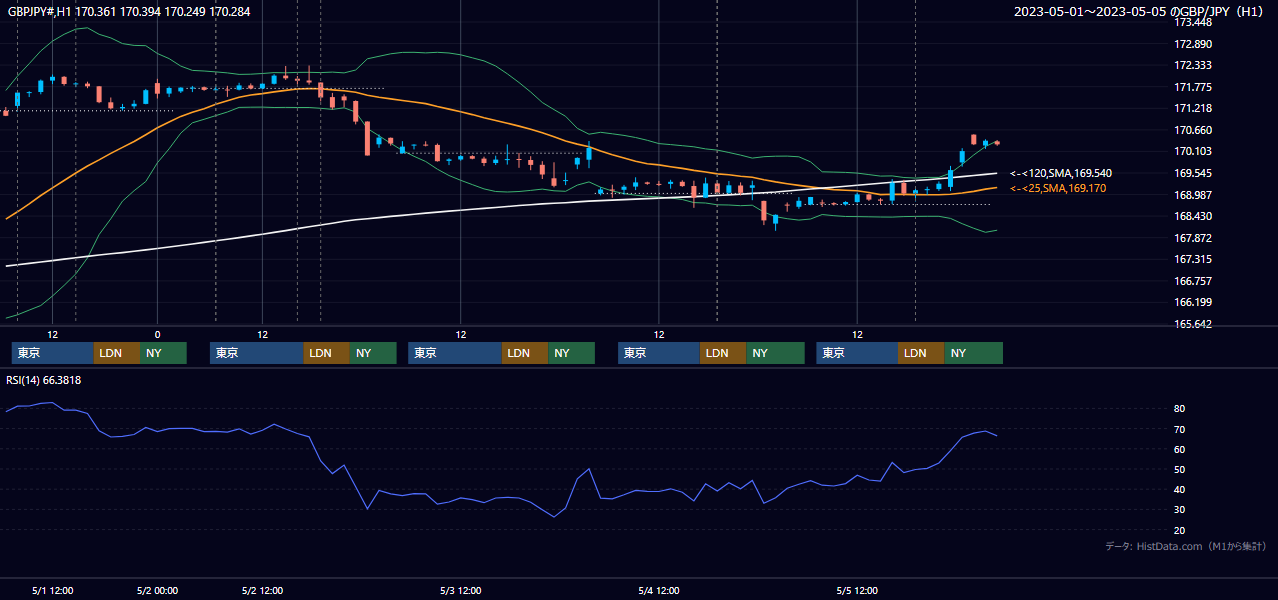Click the leftmost NY session box
1278x600 pixels.
click(x=163, y=353)
